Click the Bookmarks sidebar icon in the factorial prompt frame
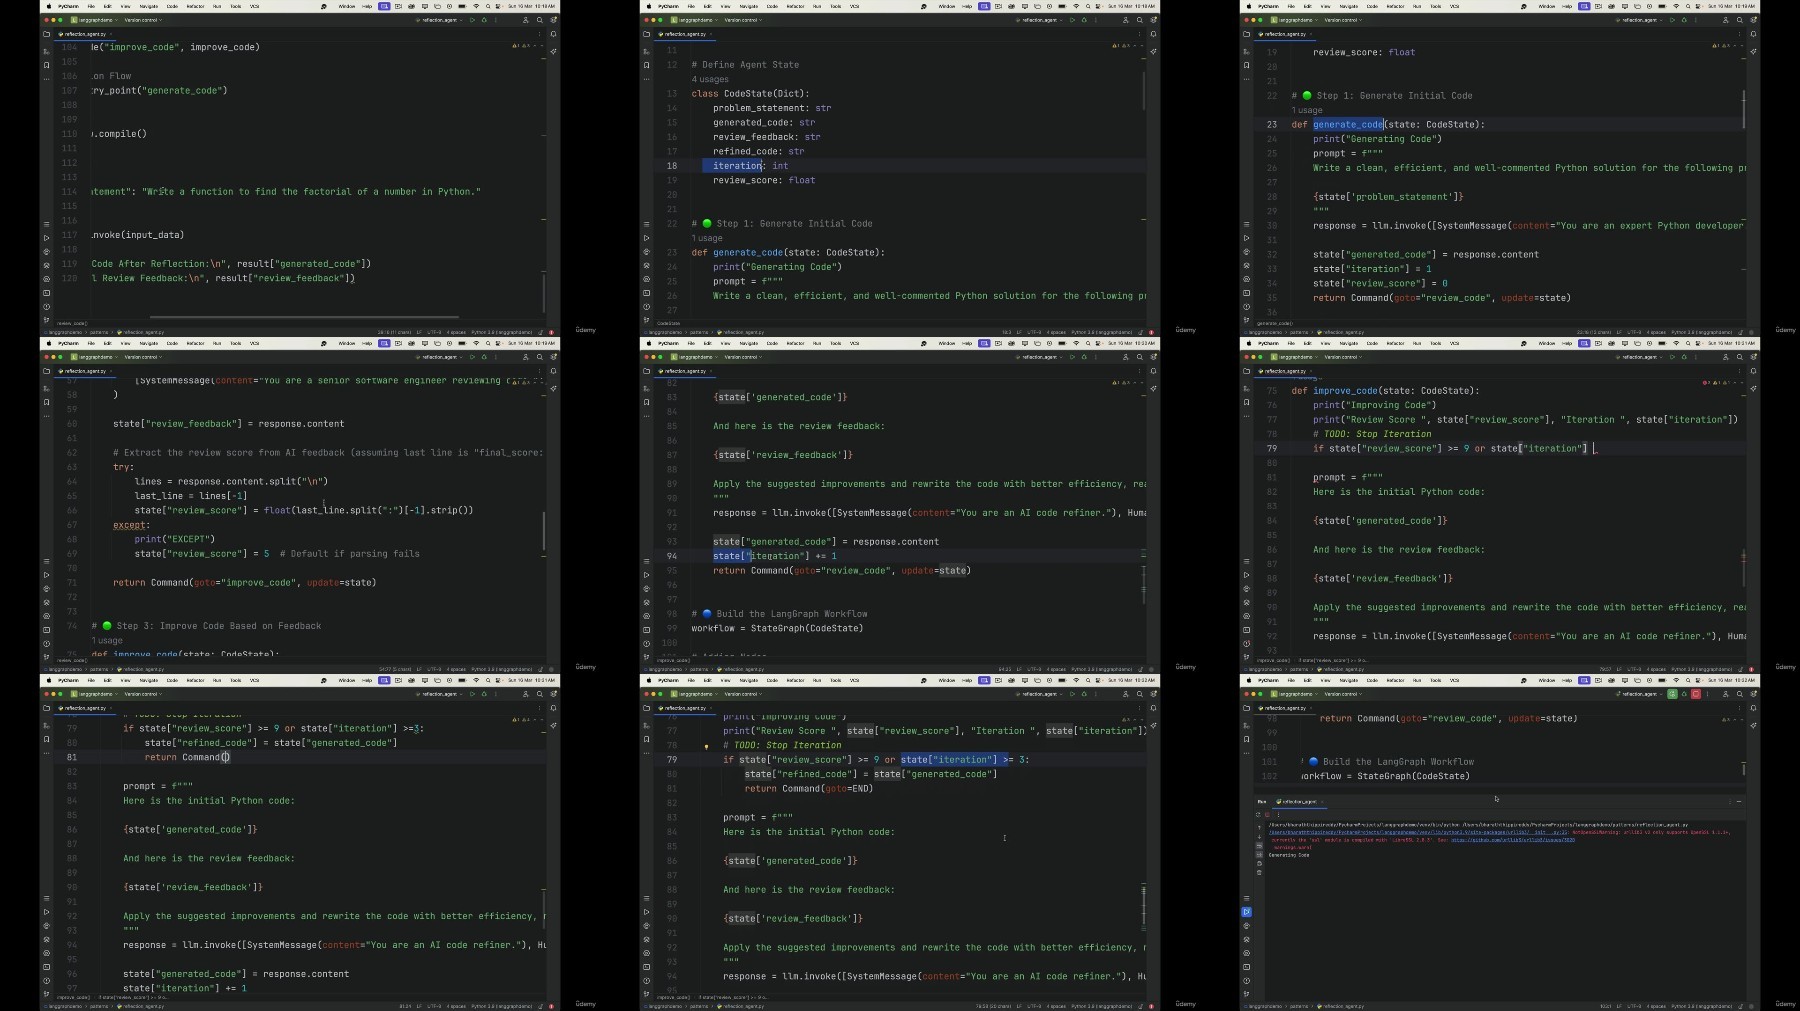Image resolution: width=1800 pixels, height=1011 pixels. click(x=46, y=64)
